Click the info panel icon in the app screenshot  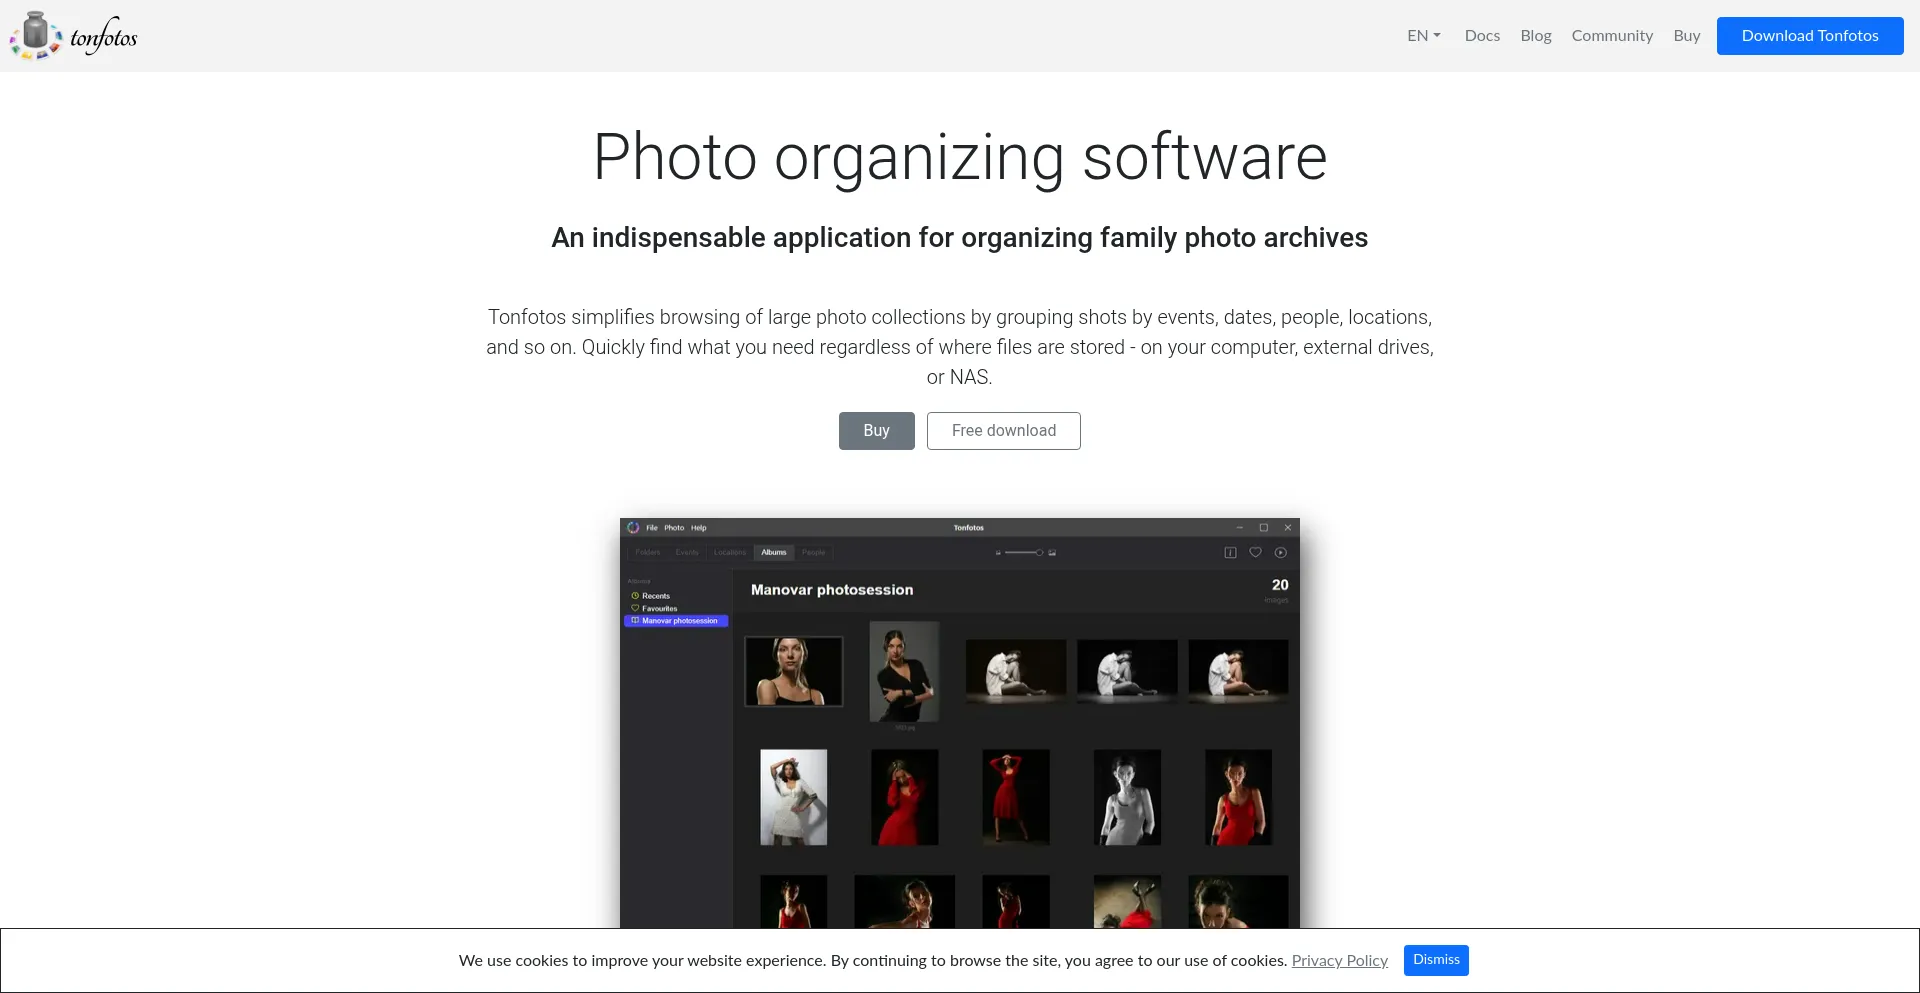(x=1230, y=552)
